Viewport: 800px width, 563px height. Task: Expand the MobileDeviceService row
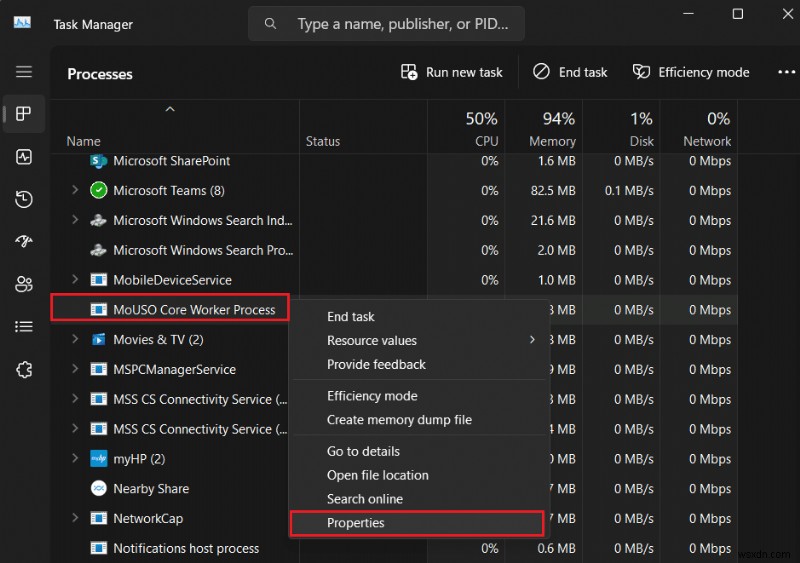pyautogui.click(x=75, y=279)
